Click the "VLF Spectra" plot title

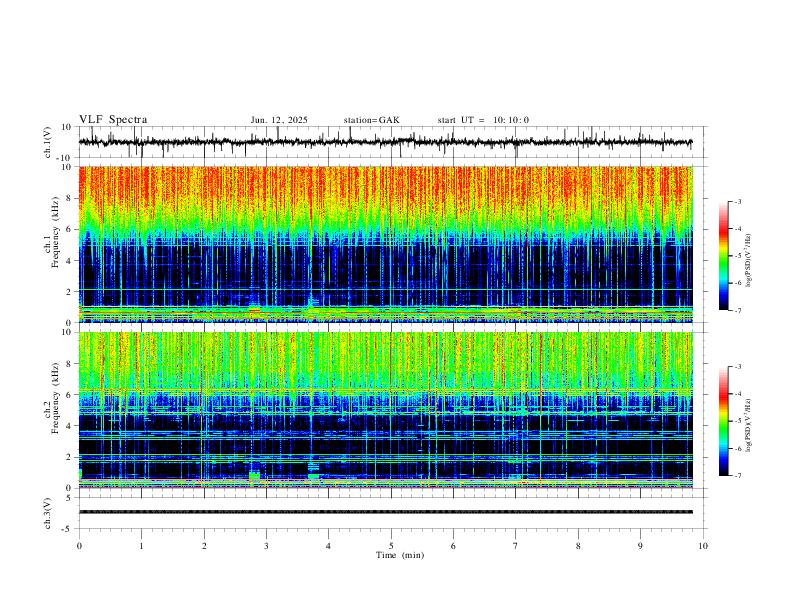(x=113, y=120)
